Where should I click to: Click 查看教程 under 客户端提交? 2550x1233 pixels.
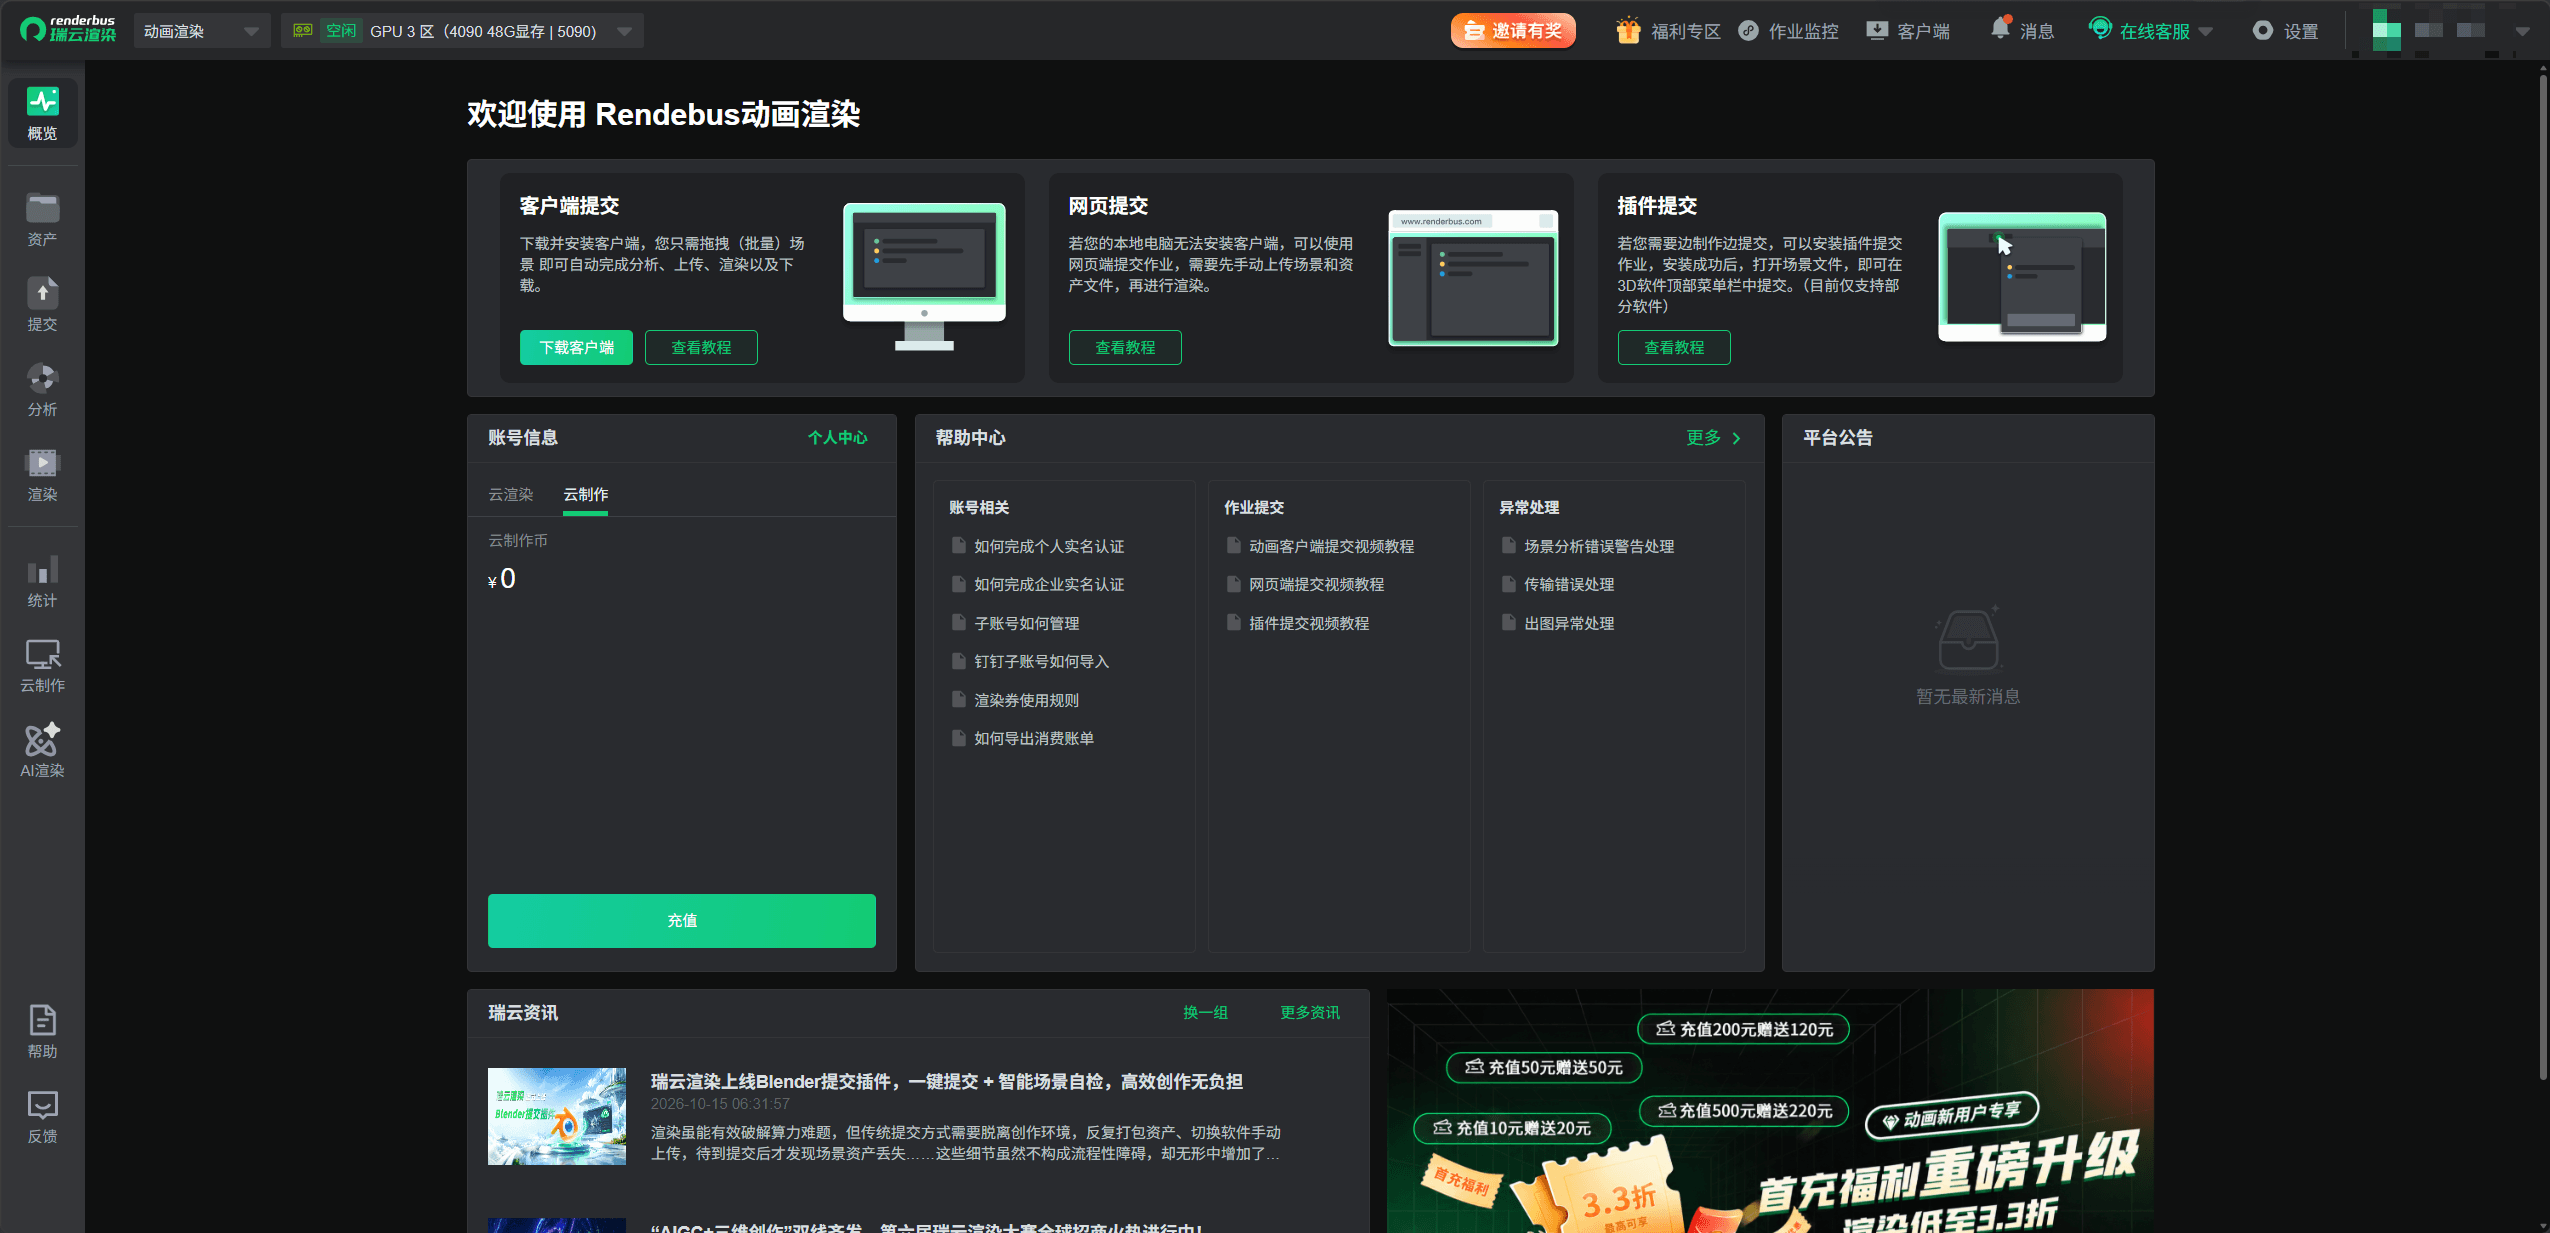[x=701, y=347]
